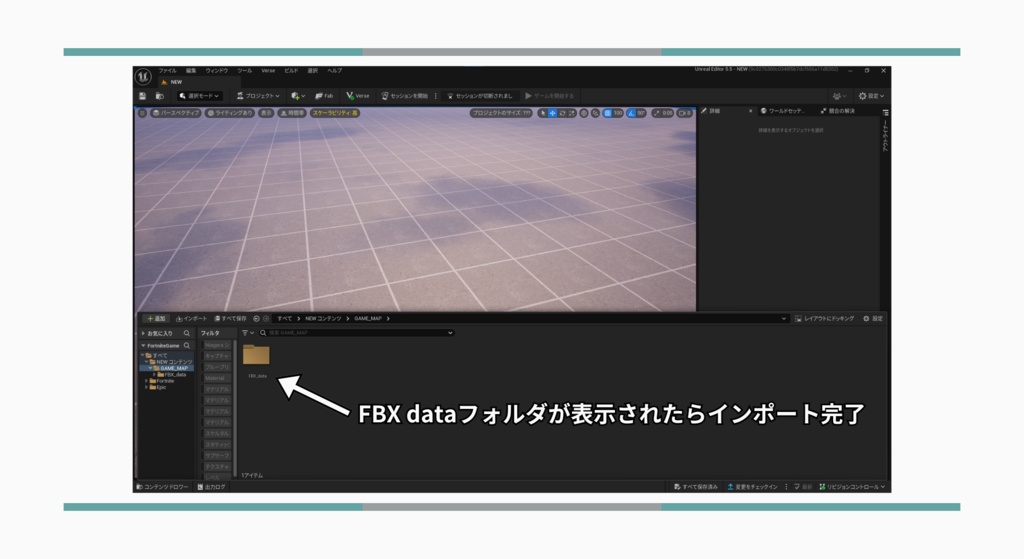This screenshot has width=1024, height=559.
Task: Click the GAME_MAP breadcrumb segment
Action: pyautogui.click(x=368, y=319)
